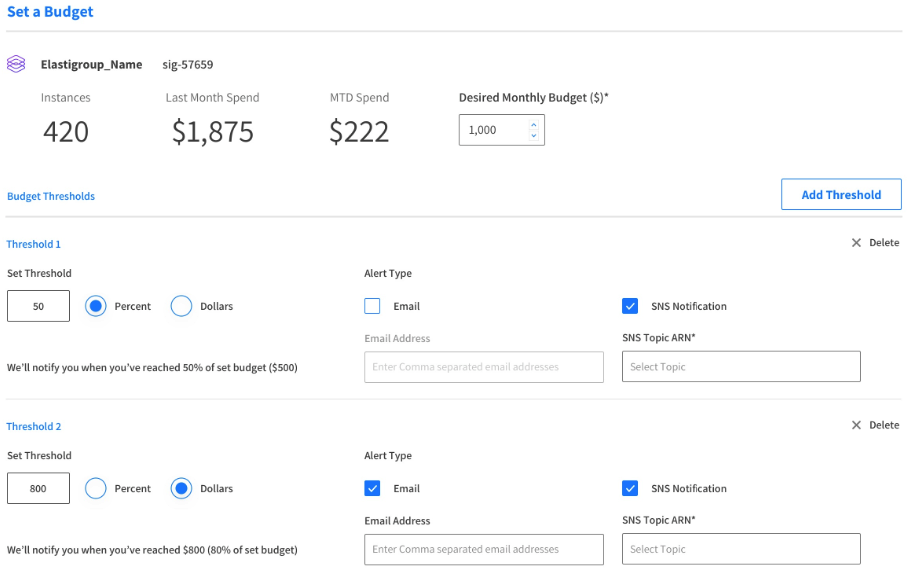Click the Add Threshold button
This screenshot has height=577, width=917.
(841, 195)
